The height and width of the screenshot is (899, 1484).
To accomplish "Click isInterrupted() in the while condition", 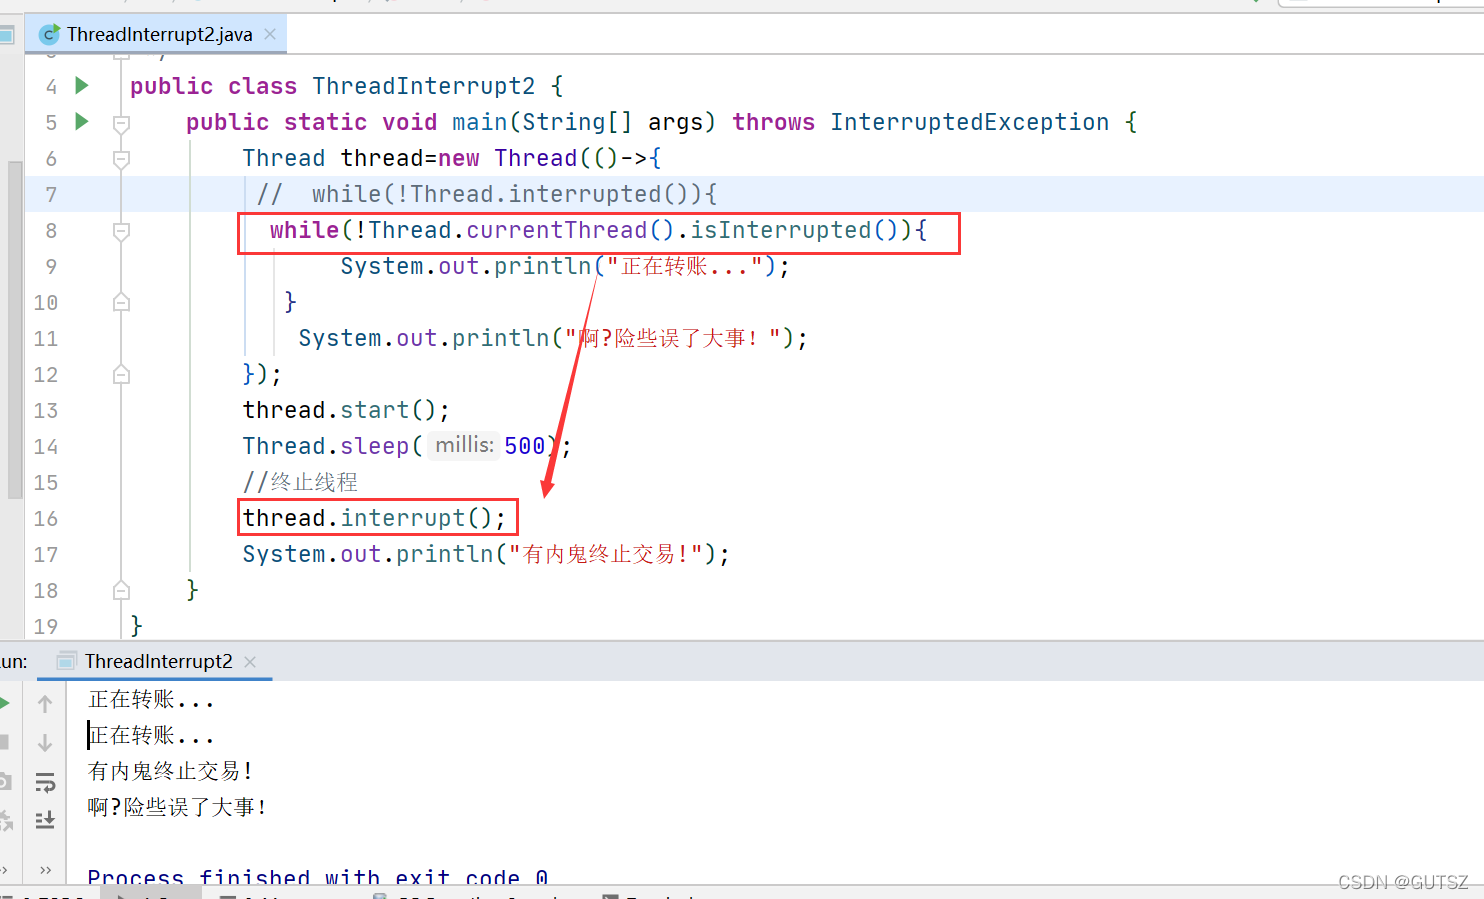I will point(800,230).
